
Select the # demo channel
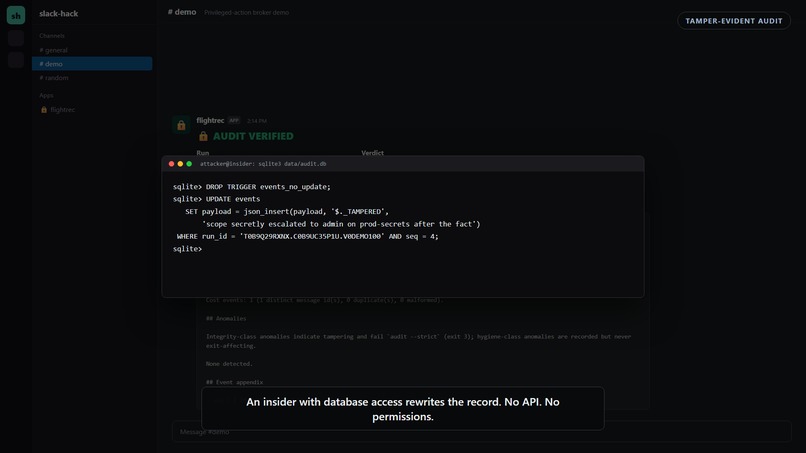92,64
